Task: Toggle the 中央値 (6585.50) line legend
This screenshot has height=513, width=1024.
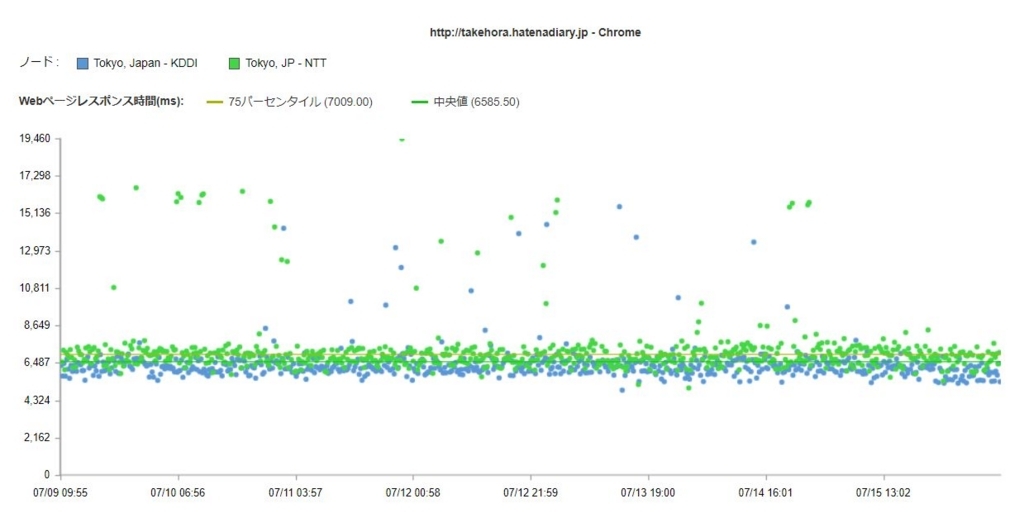Action: click(466, 102)
